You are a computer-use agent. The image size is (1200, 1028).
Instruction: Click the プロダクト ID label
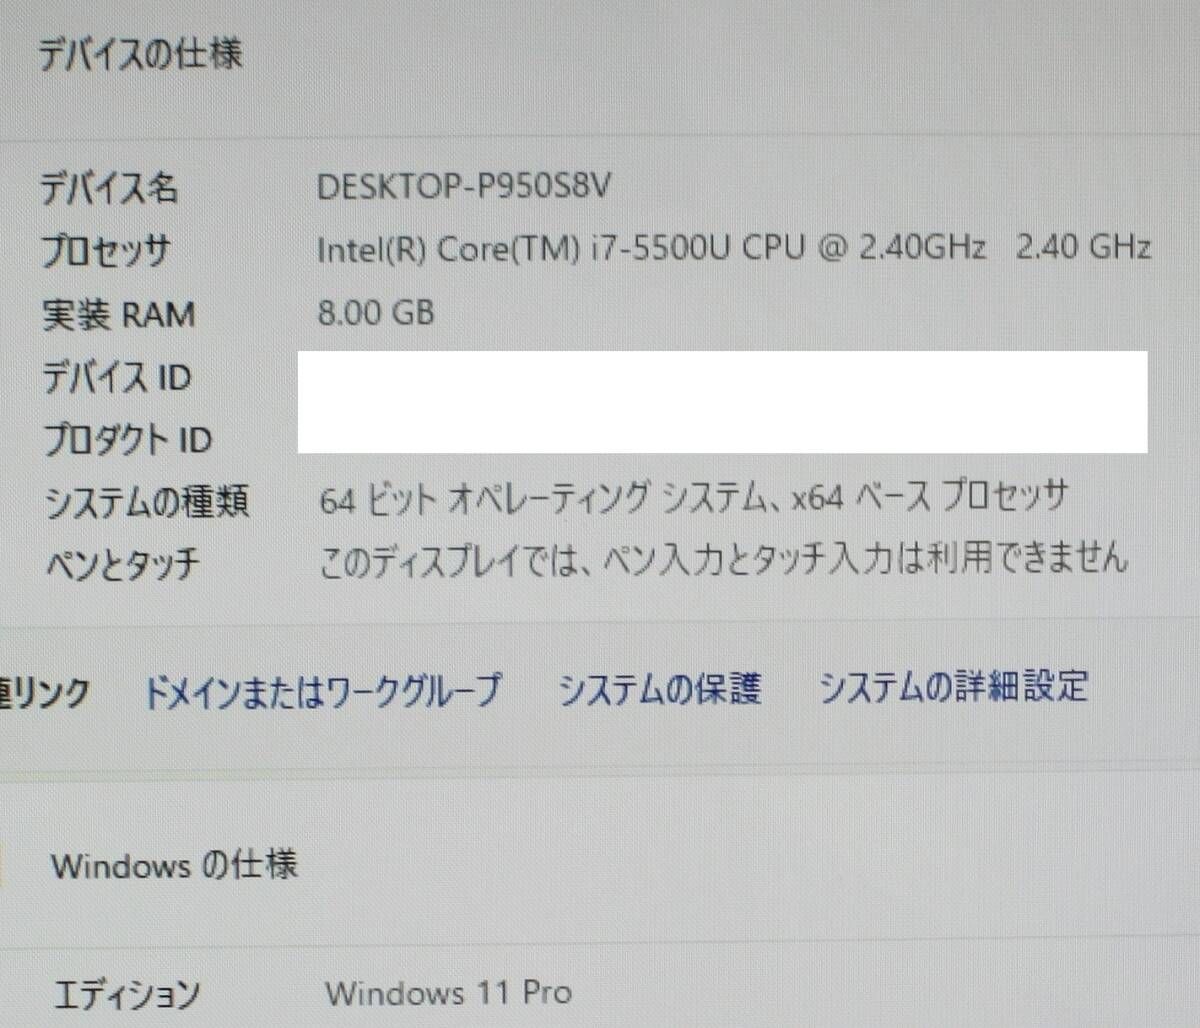point(127,440)
